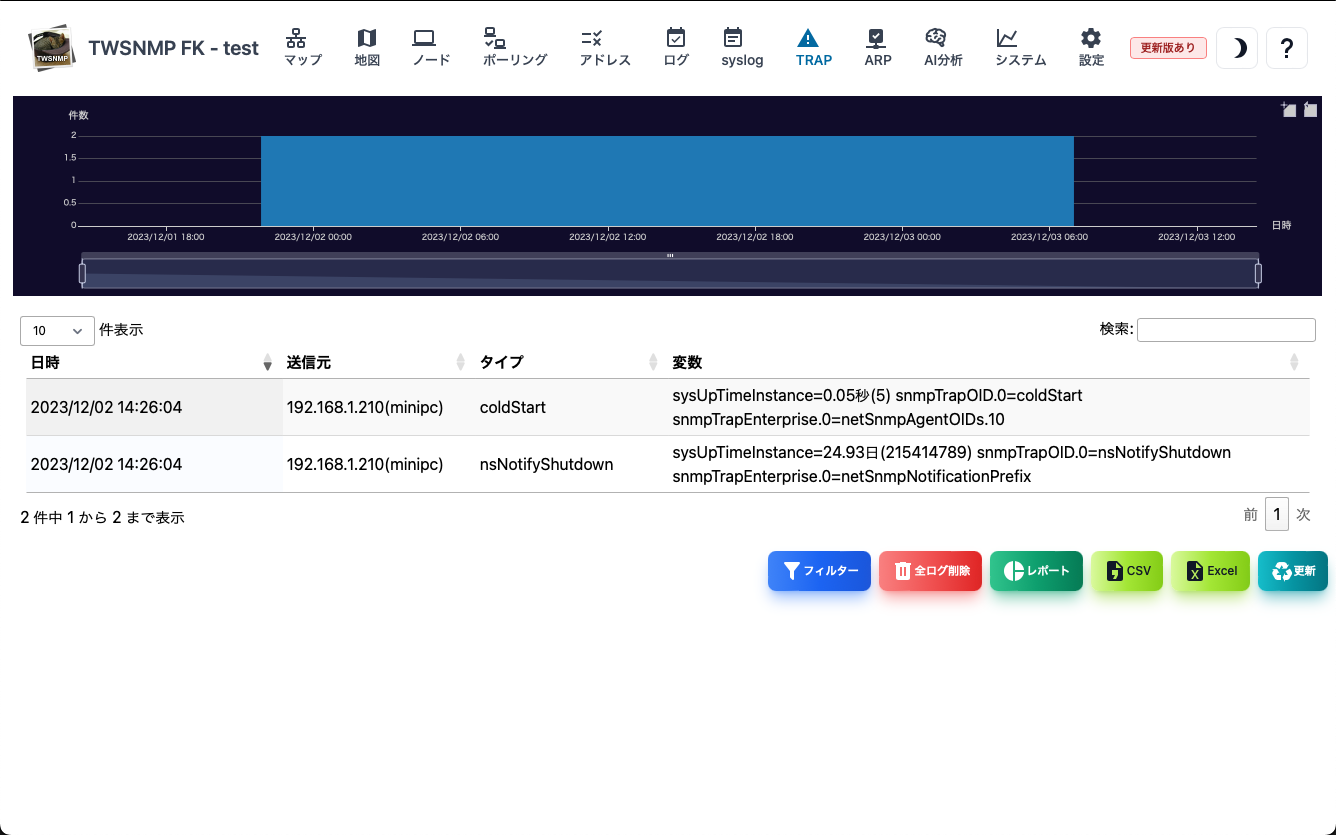Screen dimensions: 1336x835
Task: Open help with the question mark button
Action: point(1287,48)
